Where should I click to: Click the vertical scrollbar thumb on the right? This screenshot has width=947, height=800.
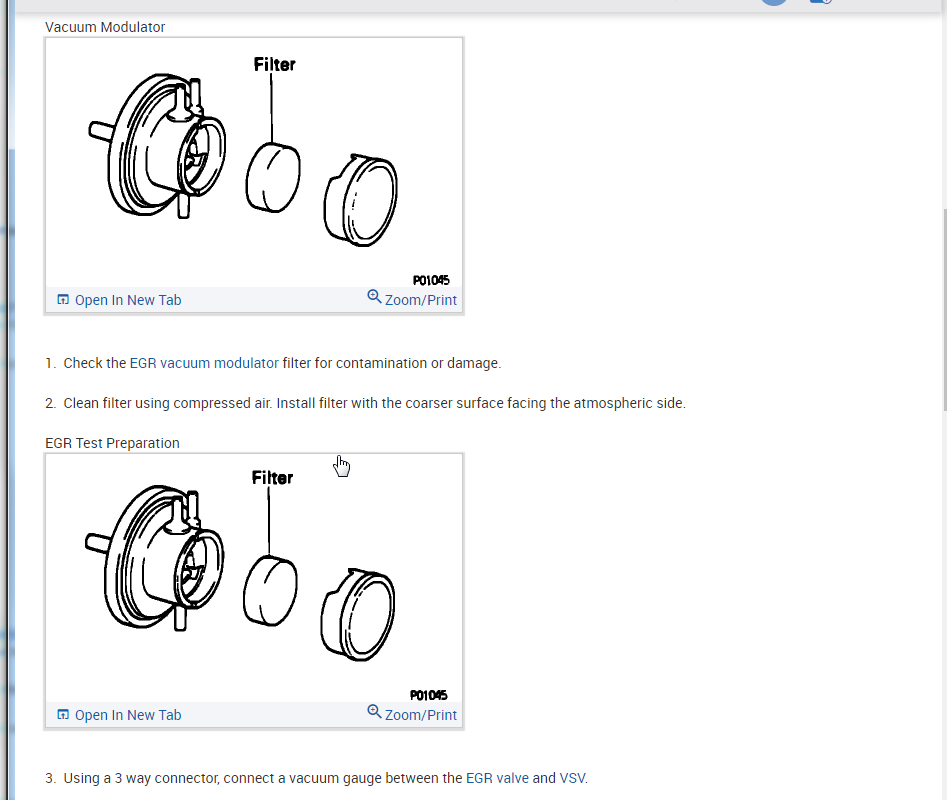point(944,309)
